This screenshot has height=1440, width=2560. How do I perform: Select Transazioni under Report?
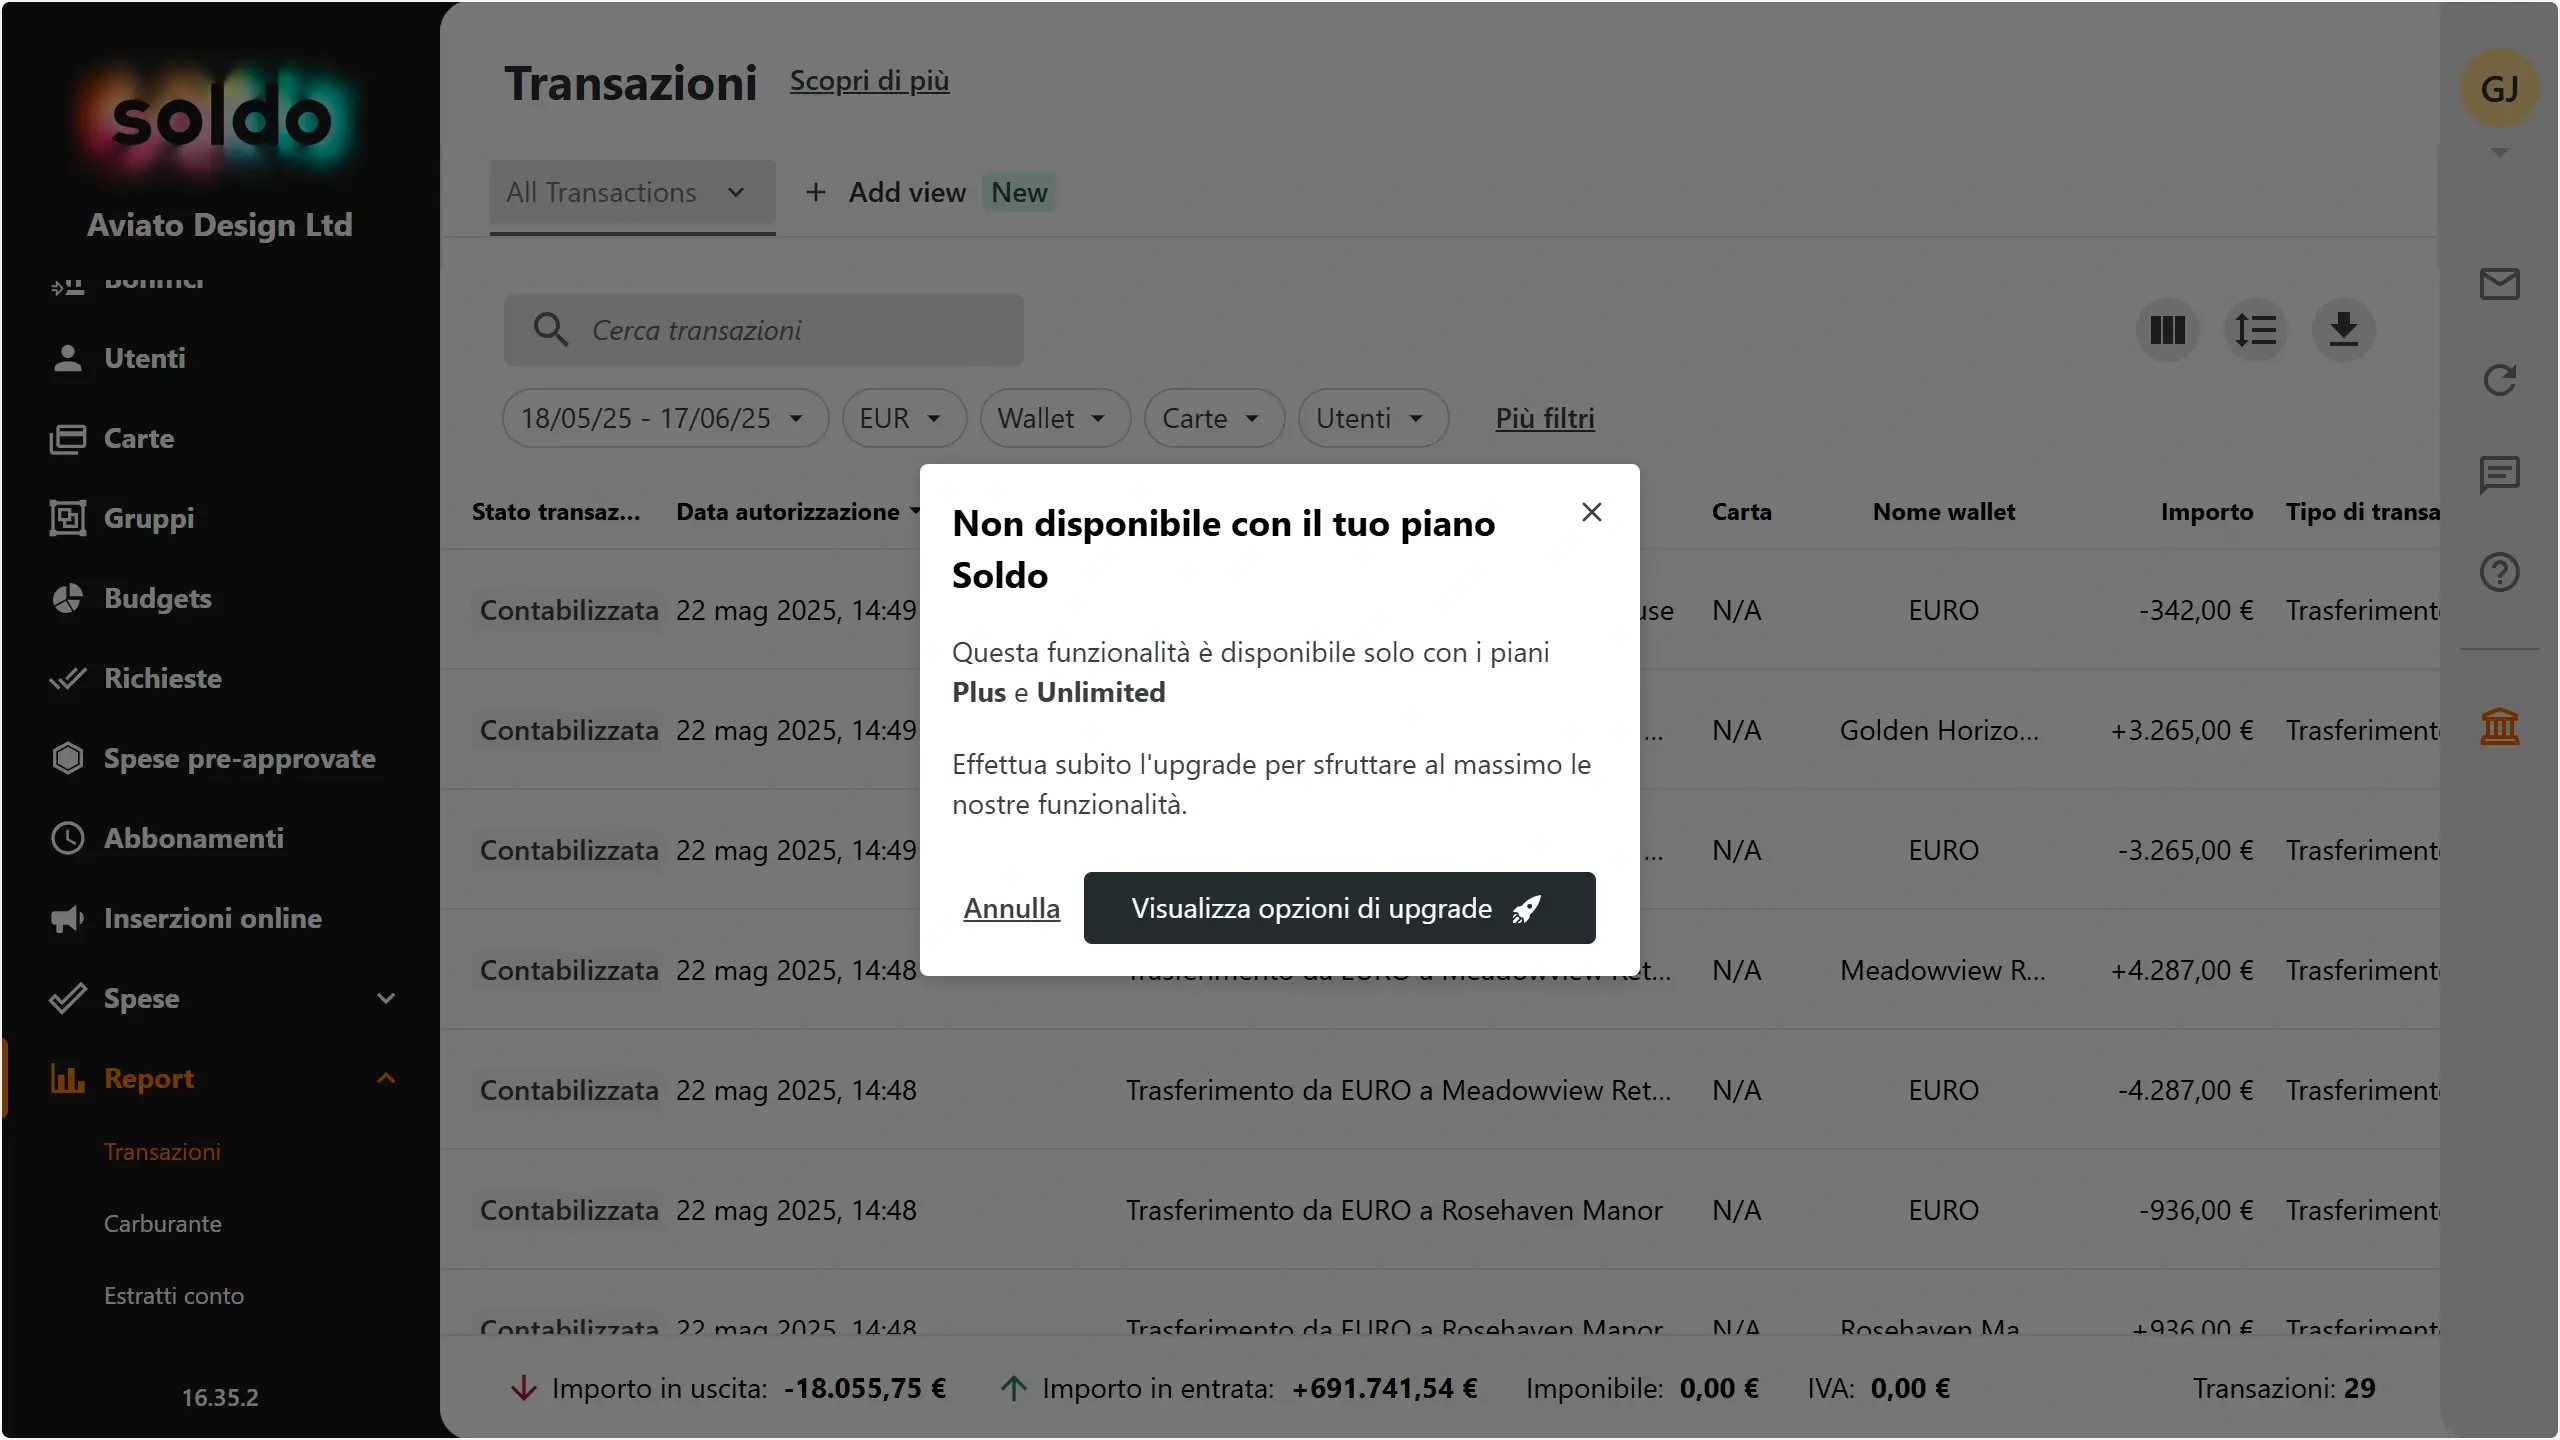tap(162, 1152)
